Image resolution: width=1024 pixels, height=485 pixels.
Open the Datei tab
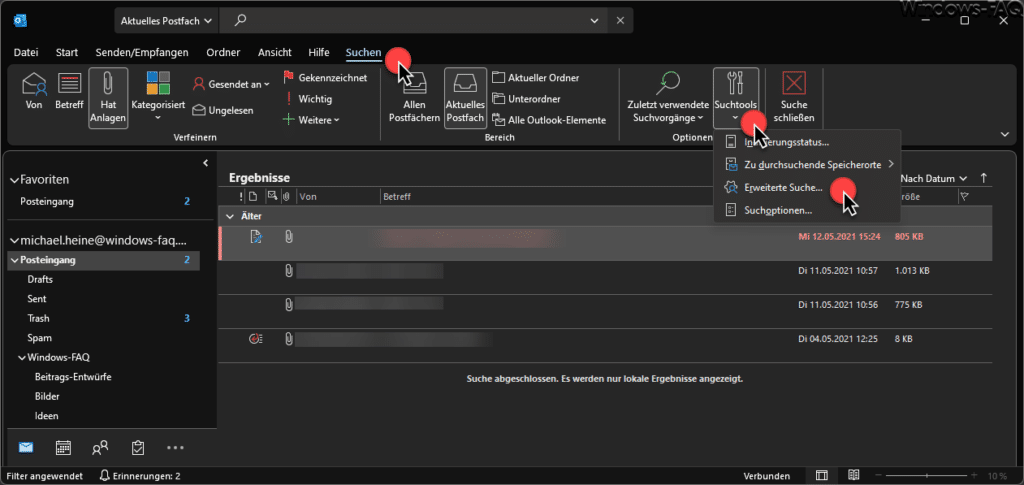[26, 52]
